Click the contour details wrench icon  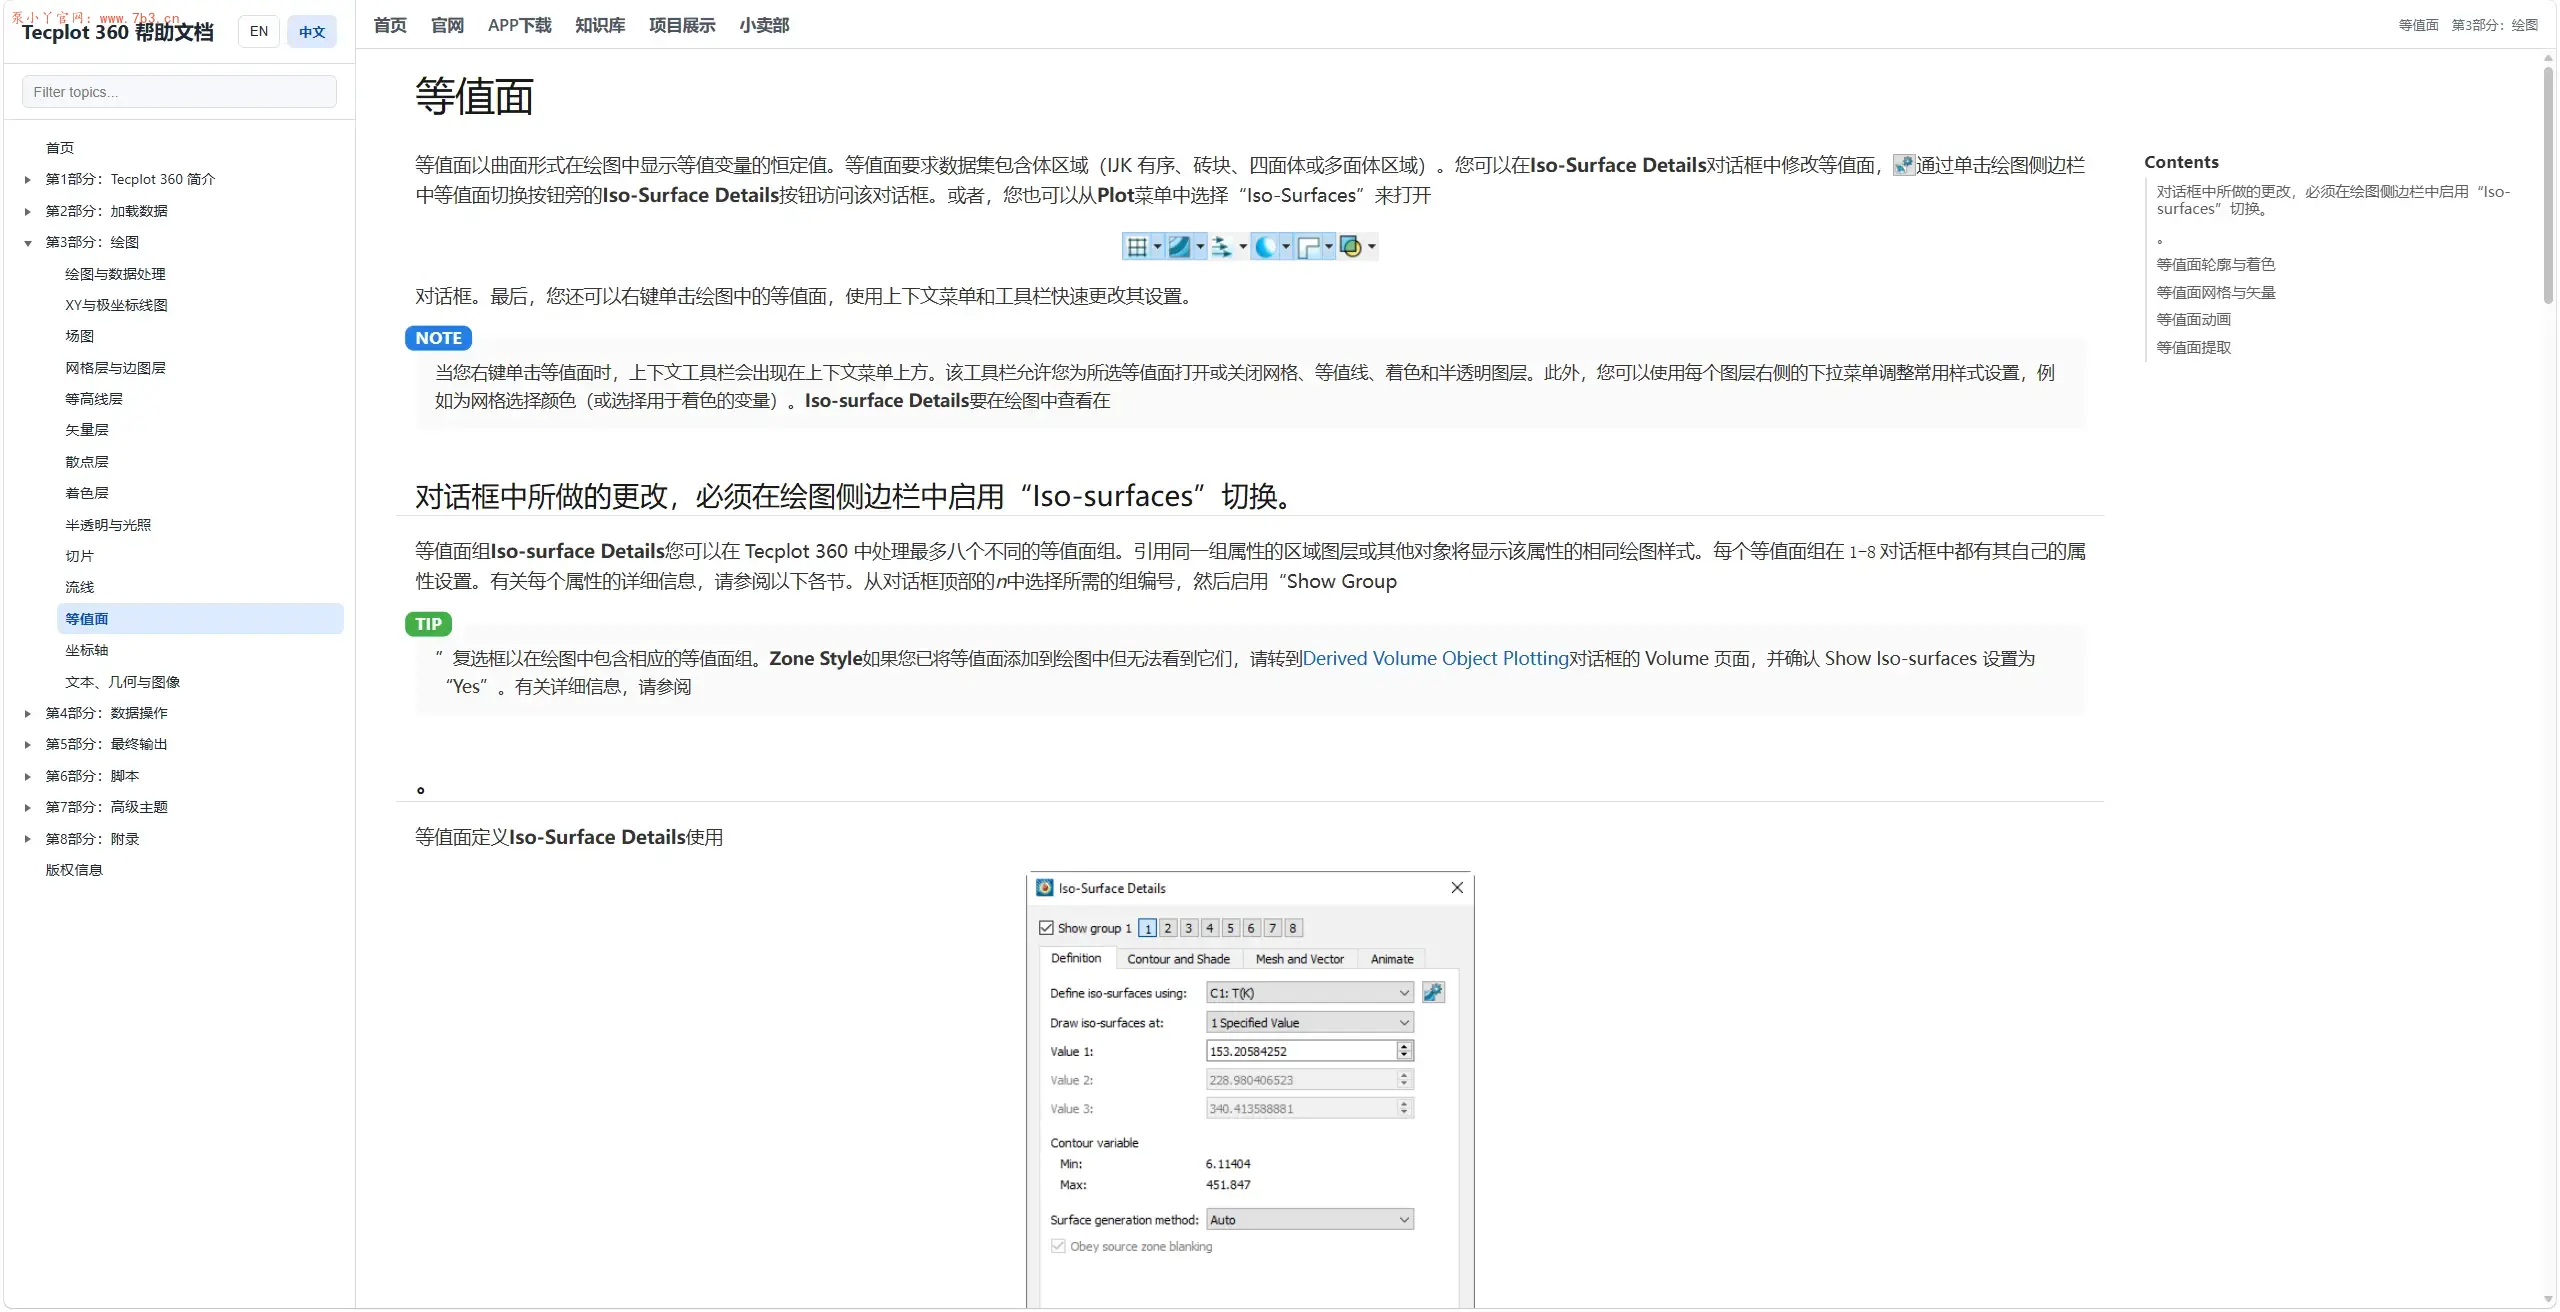(x=1433, y=993)
